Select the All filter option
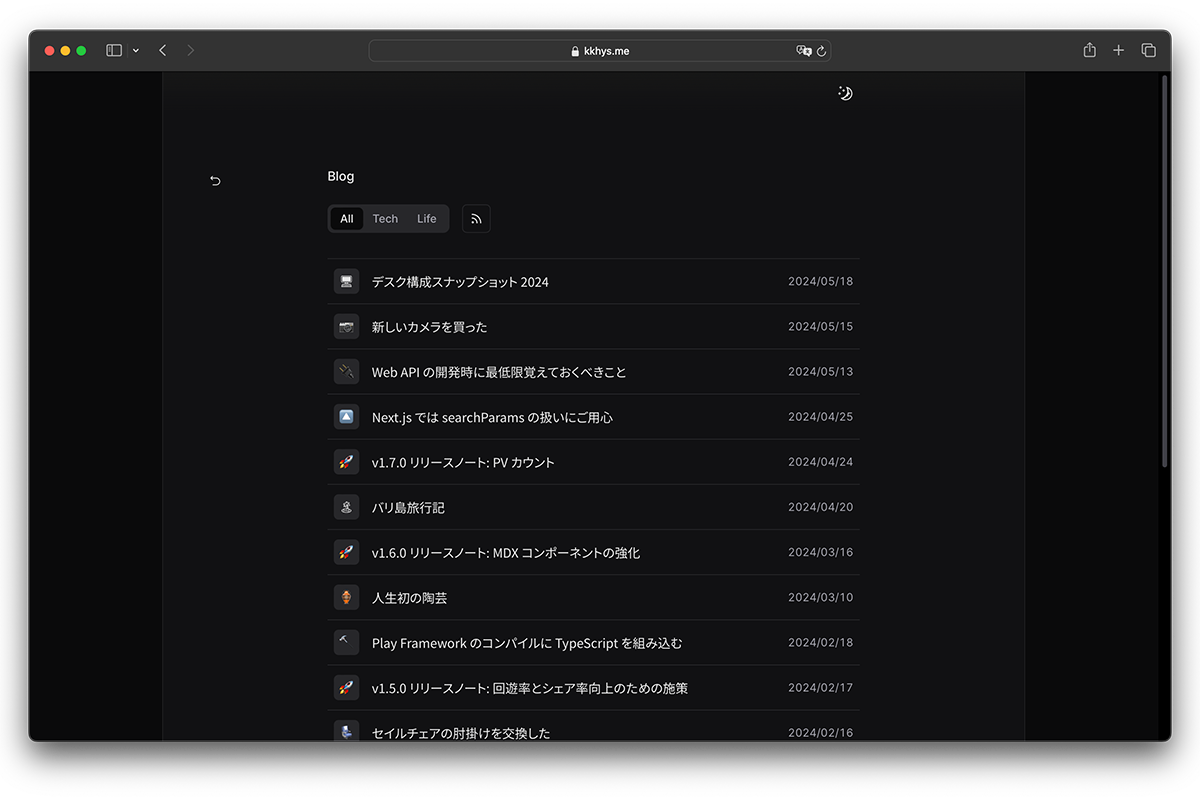This screenshot has height=800, width=1200. [347, 218]
